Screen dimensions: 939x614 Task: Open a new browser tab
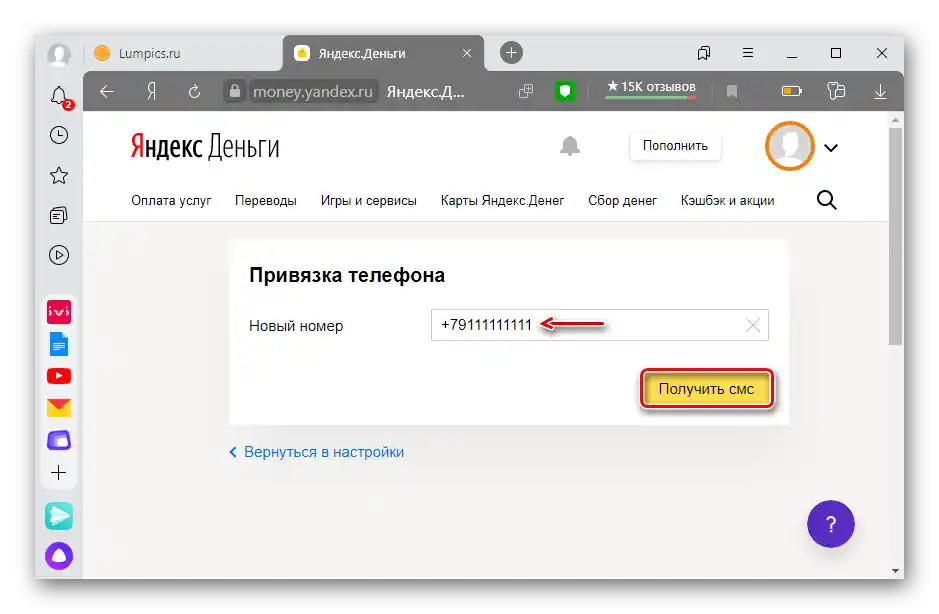[511, 53]
